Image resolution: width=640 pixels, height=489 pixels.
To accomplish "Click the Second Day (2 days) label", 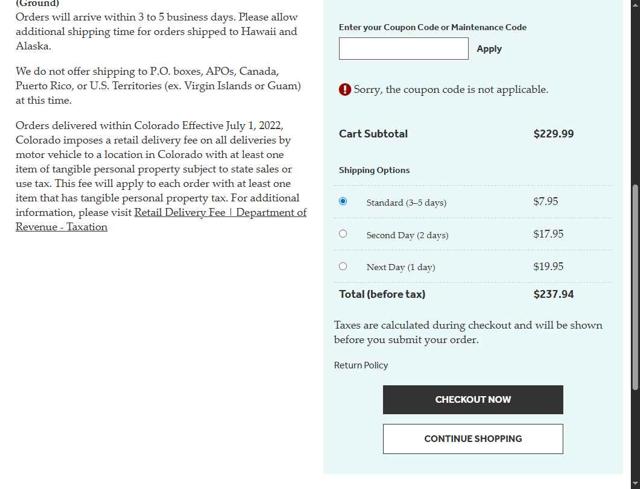I will [x=407, y=235].
